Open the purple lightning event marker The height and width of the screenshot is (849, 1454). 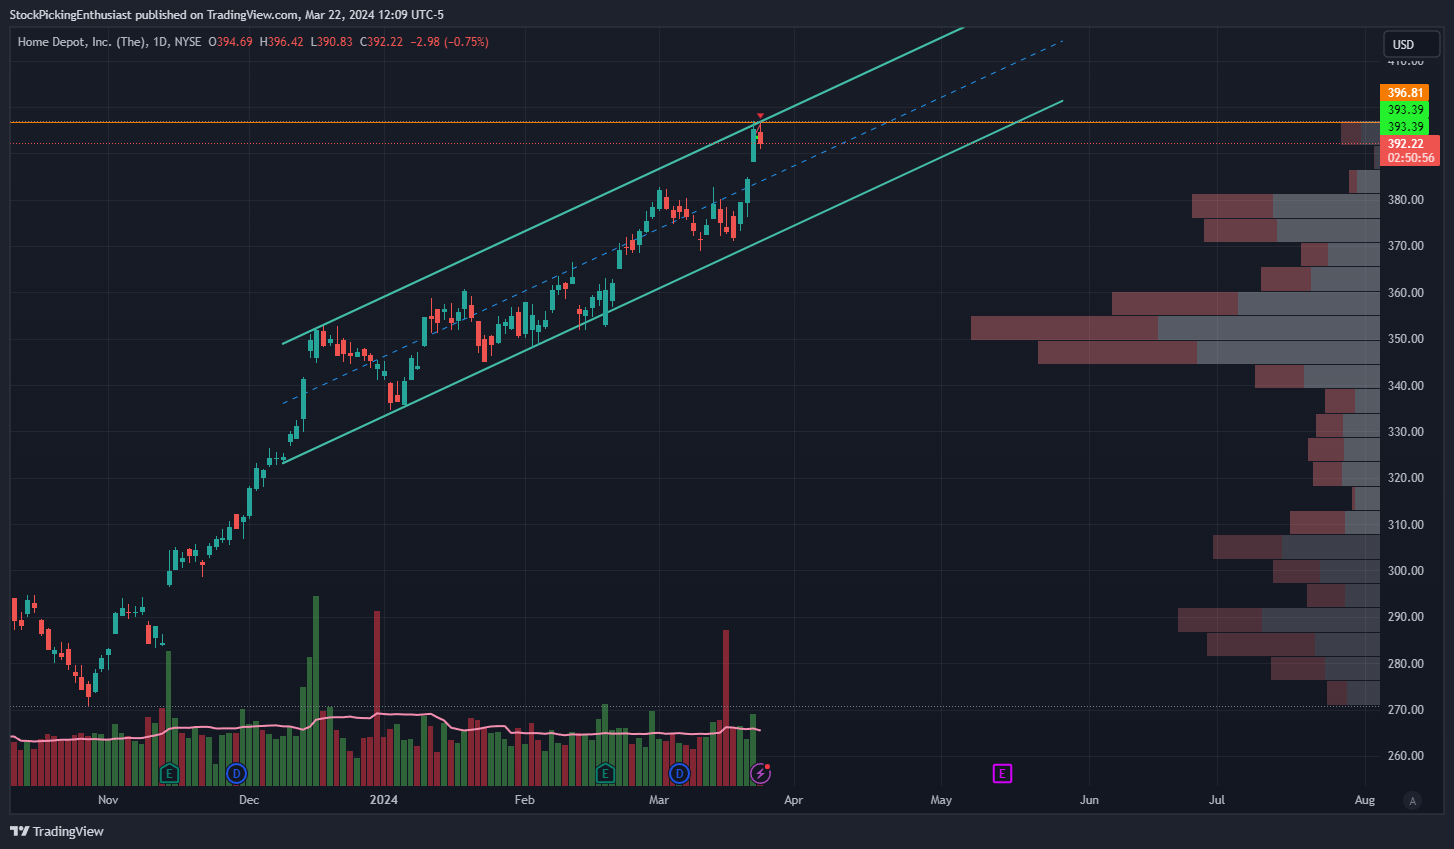[760, 773]
